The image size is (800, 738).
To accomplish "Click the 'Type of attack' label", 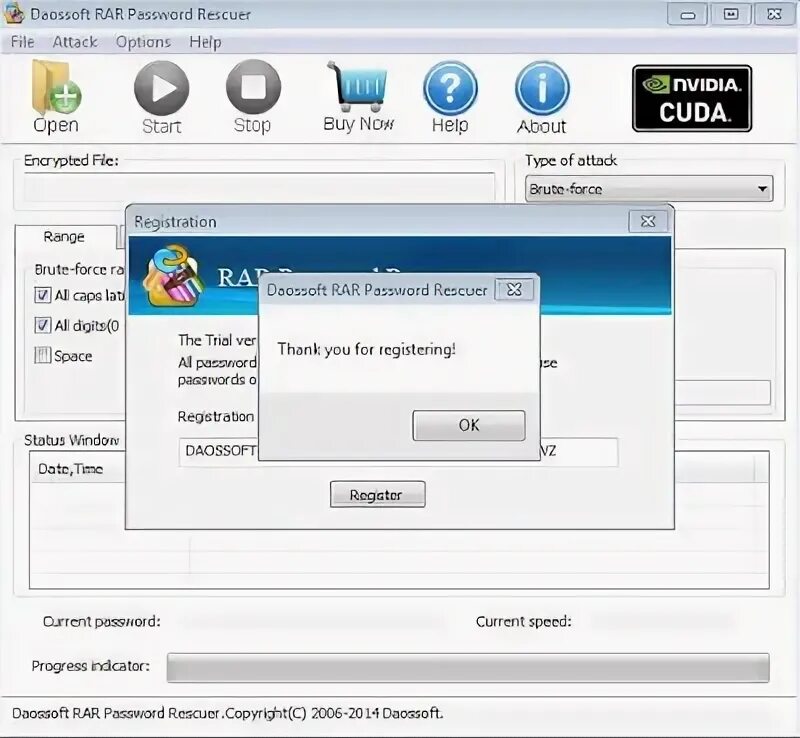I will click(x=571, y=161).
